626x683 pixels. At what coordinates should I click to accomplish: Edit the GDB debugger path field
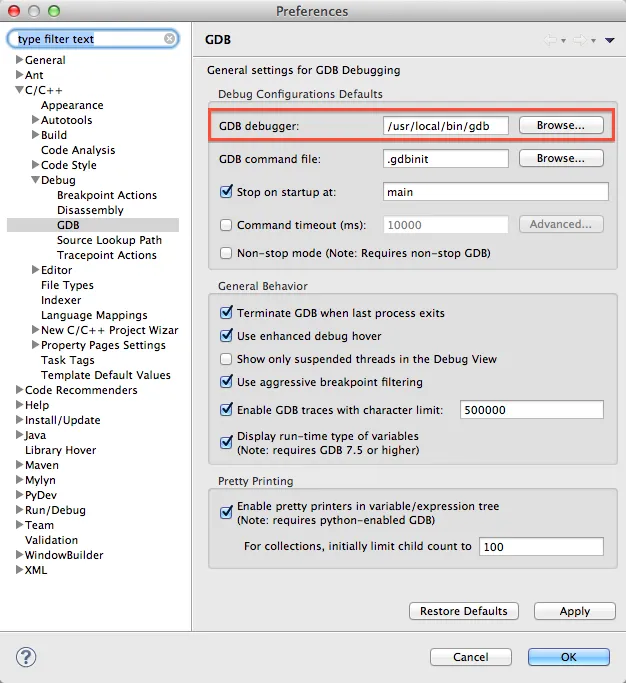(x=446, y=126)
